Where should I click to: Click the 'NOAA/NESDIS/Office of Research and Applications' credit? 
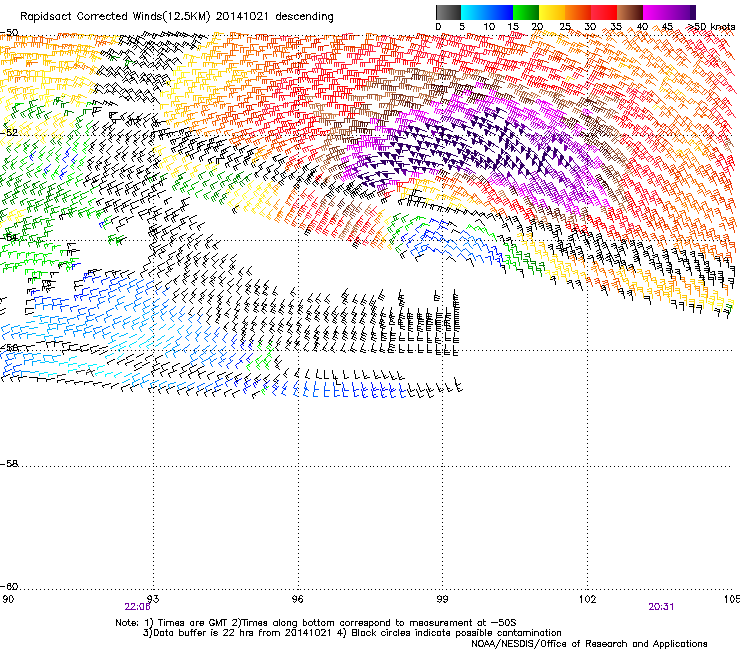pyautogui.click(x=589, y=644)
